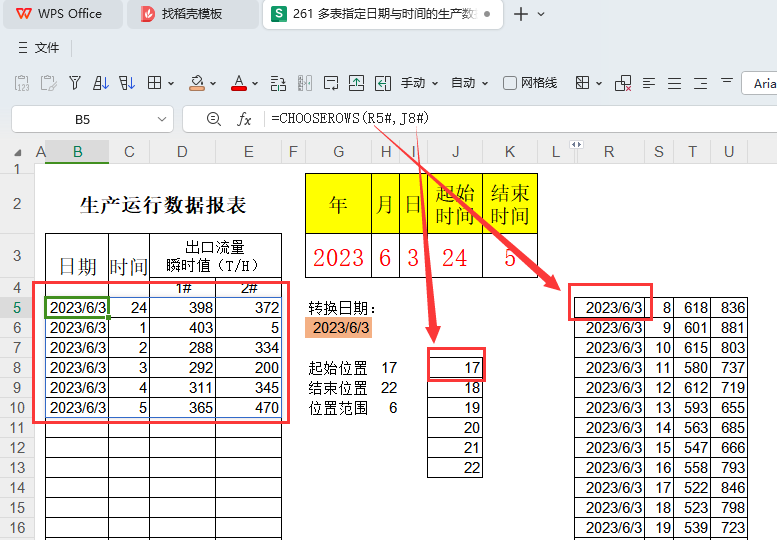Open the font color dropdown arrow

pyautogui.click(x=255, y=83)
